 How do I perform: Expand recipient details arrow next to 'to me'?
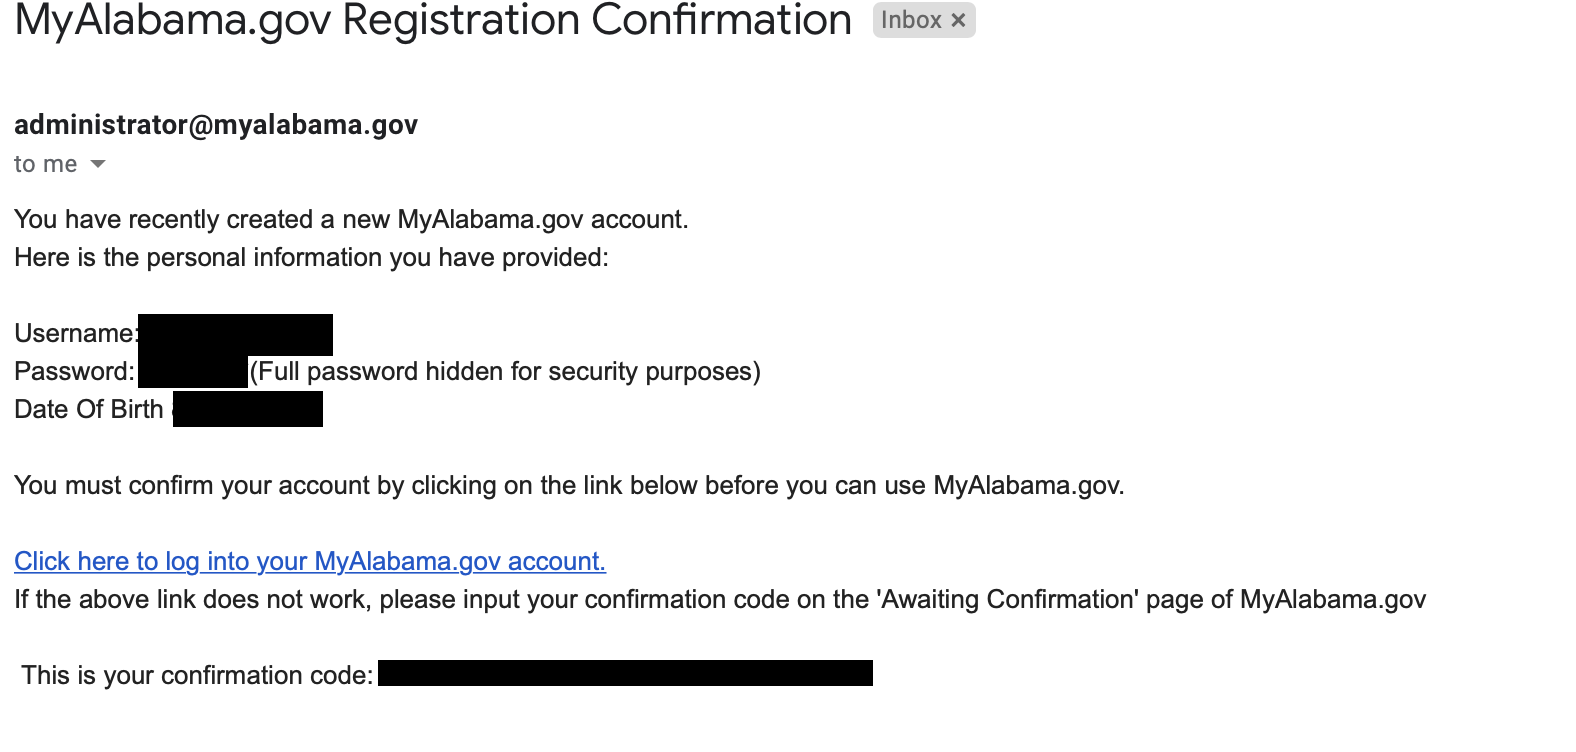click(98, 164)
